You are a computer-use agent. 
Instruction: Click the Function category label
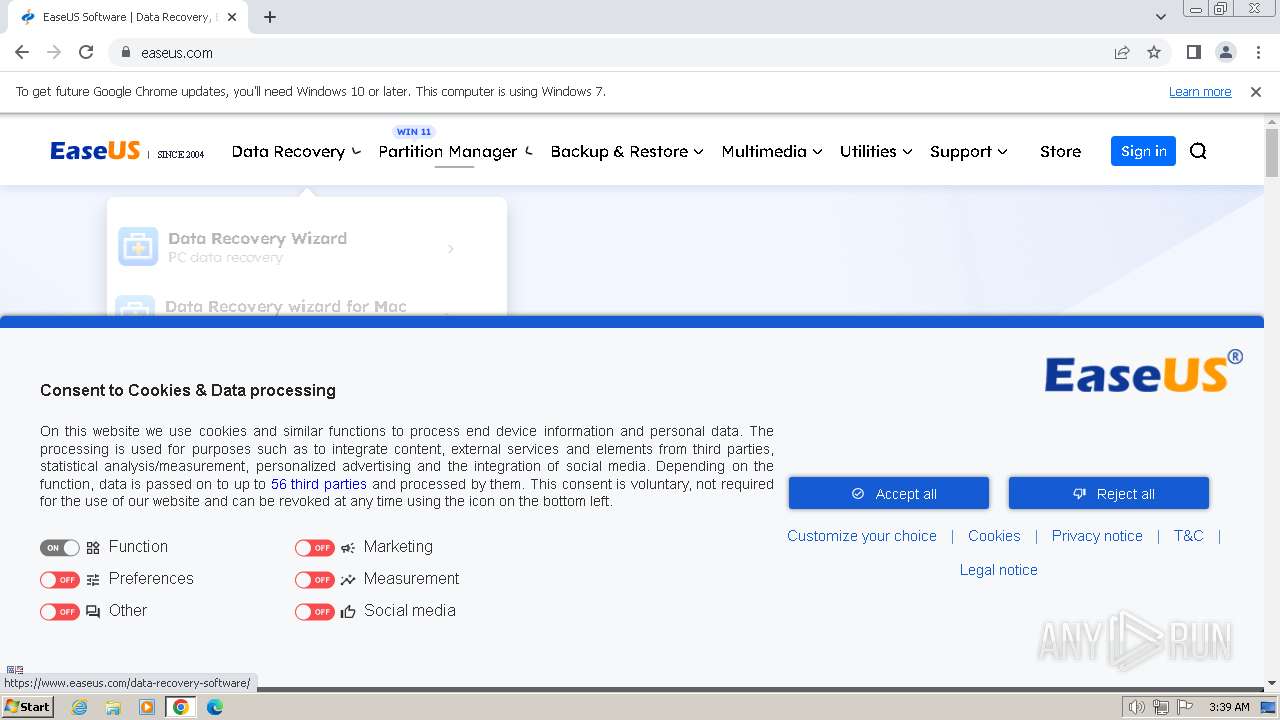pyautogui.click(x=138, y=547)
